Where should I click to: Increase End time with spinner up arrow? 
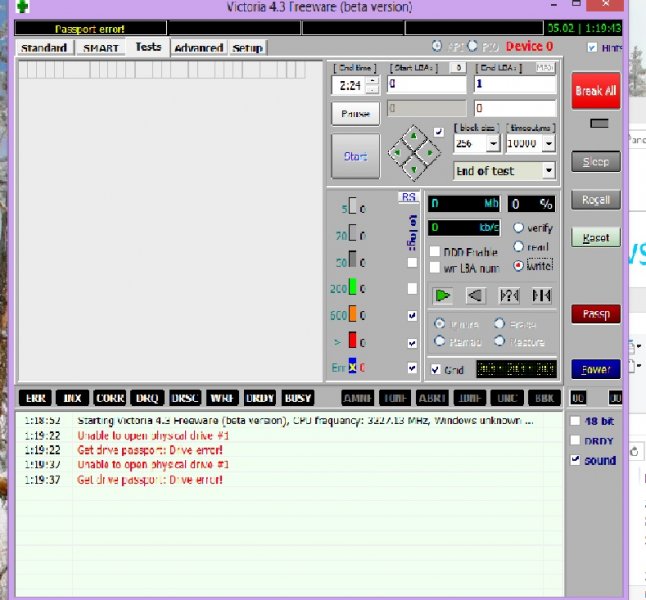coord(372,80)
